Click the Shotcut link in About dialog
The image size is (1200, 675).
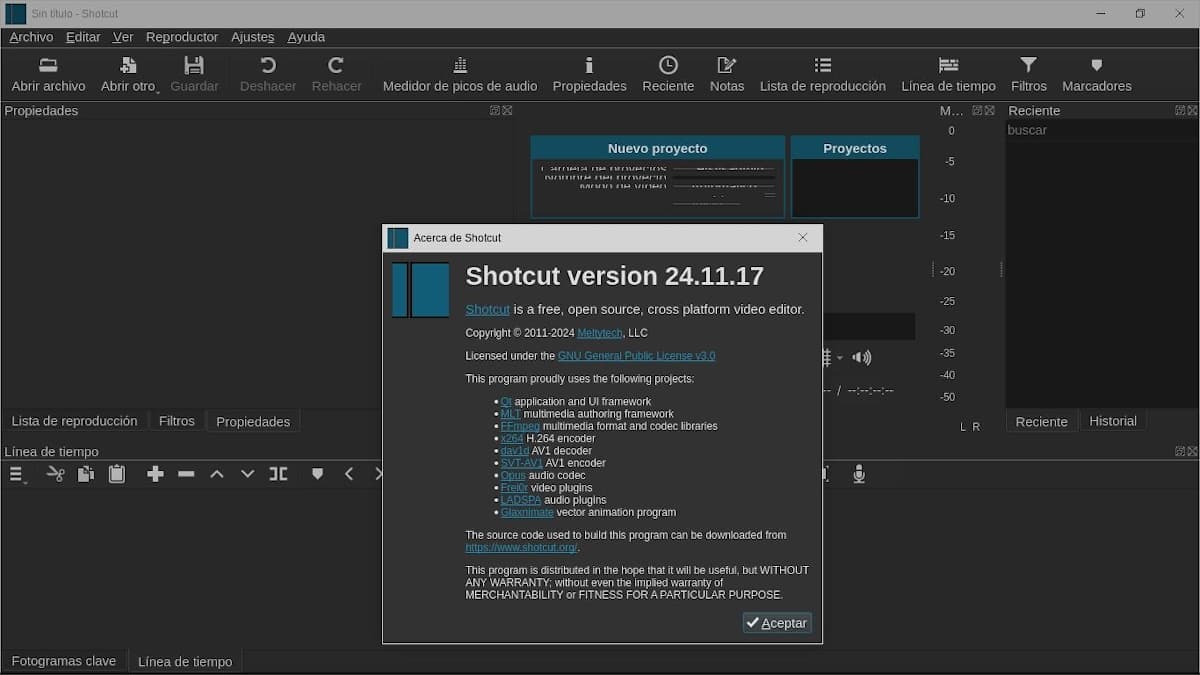pos(488,309)
